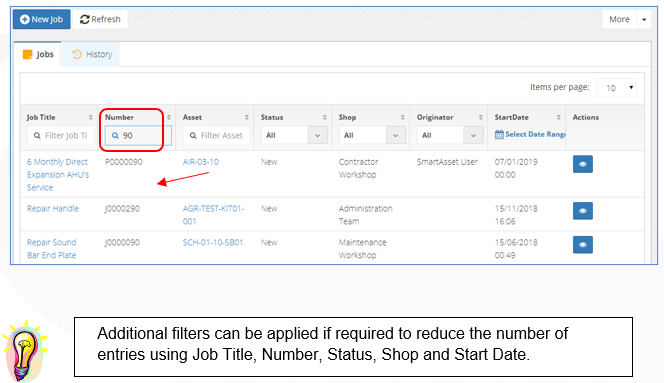Click Administration Team shop cell
Screen dimensions: 664x383
[x=365, y=215]
